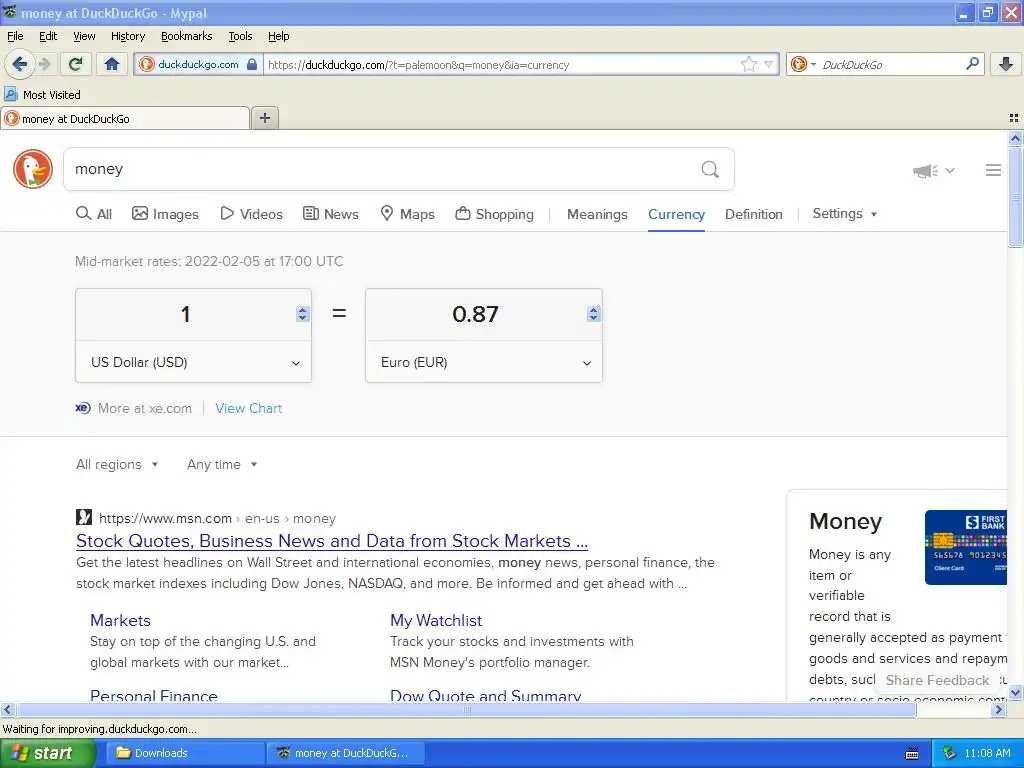Click the URL address bar field
The image size is (1024, 768).
(x=502, y=65)
